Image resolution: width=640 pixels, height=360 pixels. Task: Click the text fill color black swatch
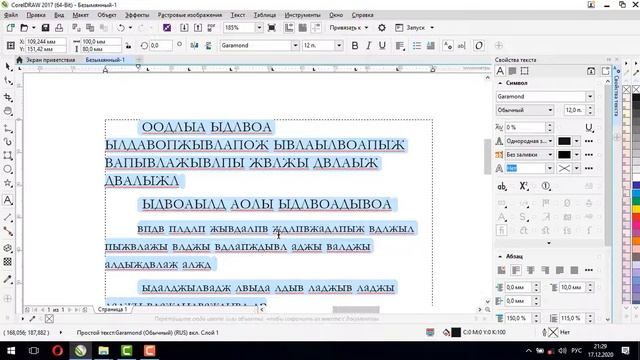pos(564,141)
